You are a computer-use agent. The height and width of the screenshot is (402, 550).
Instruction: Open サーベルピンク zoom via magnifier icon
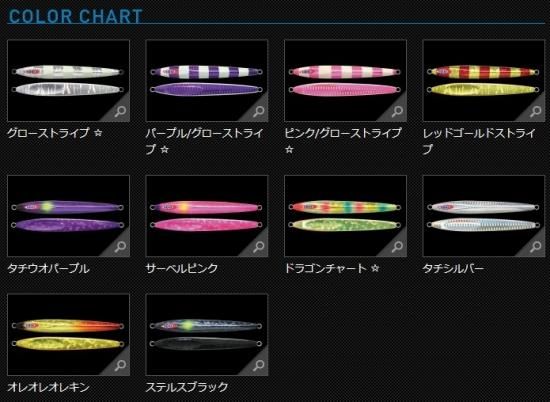point(259,247)
